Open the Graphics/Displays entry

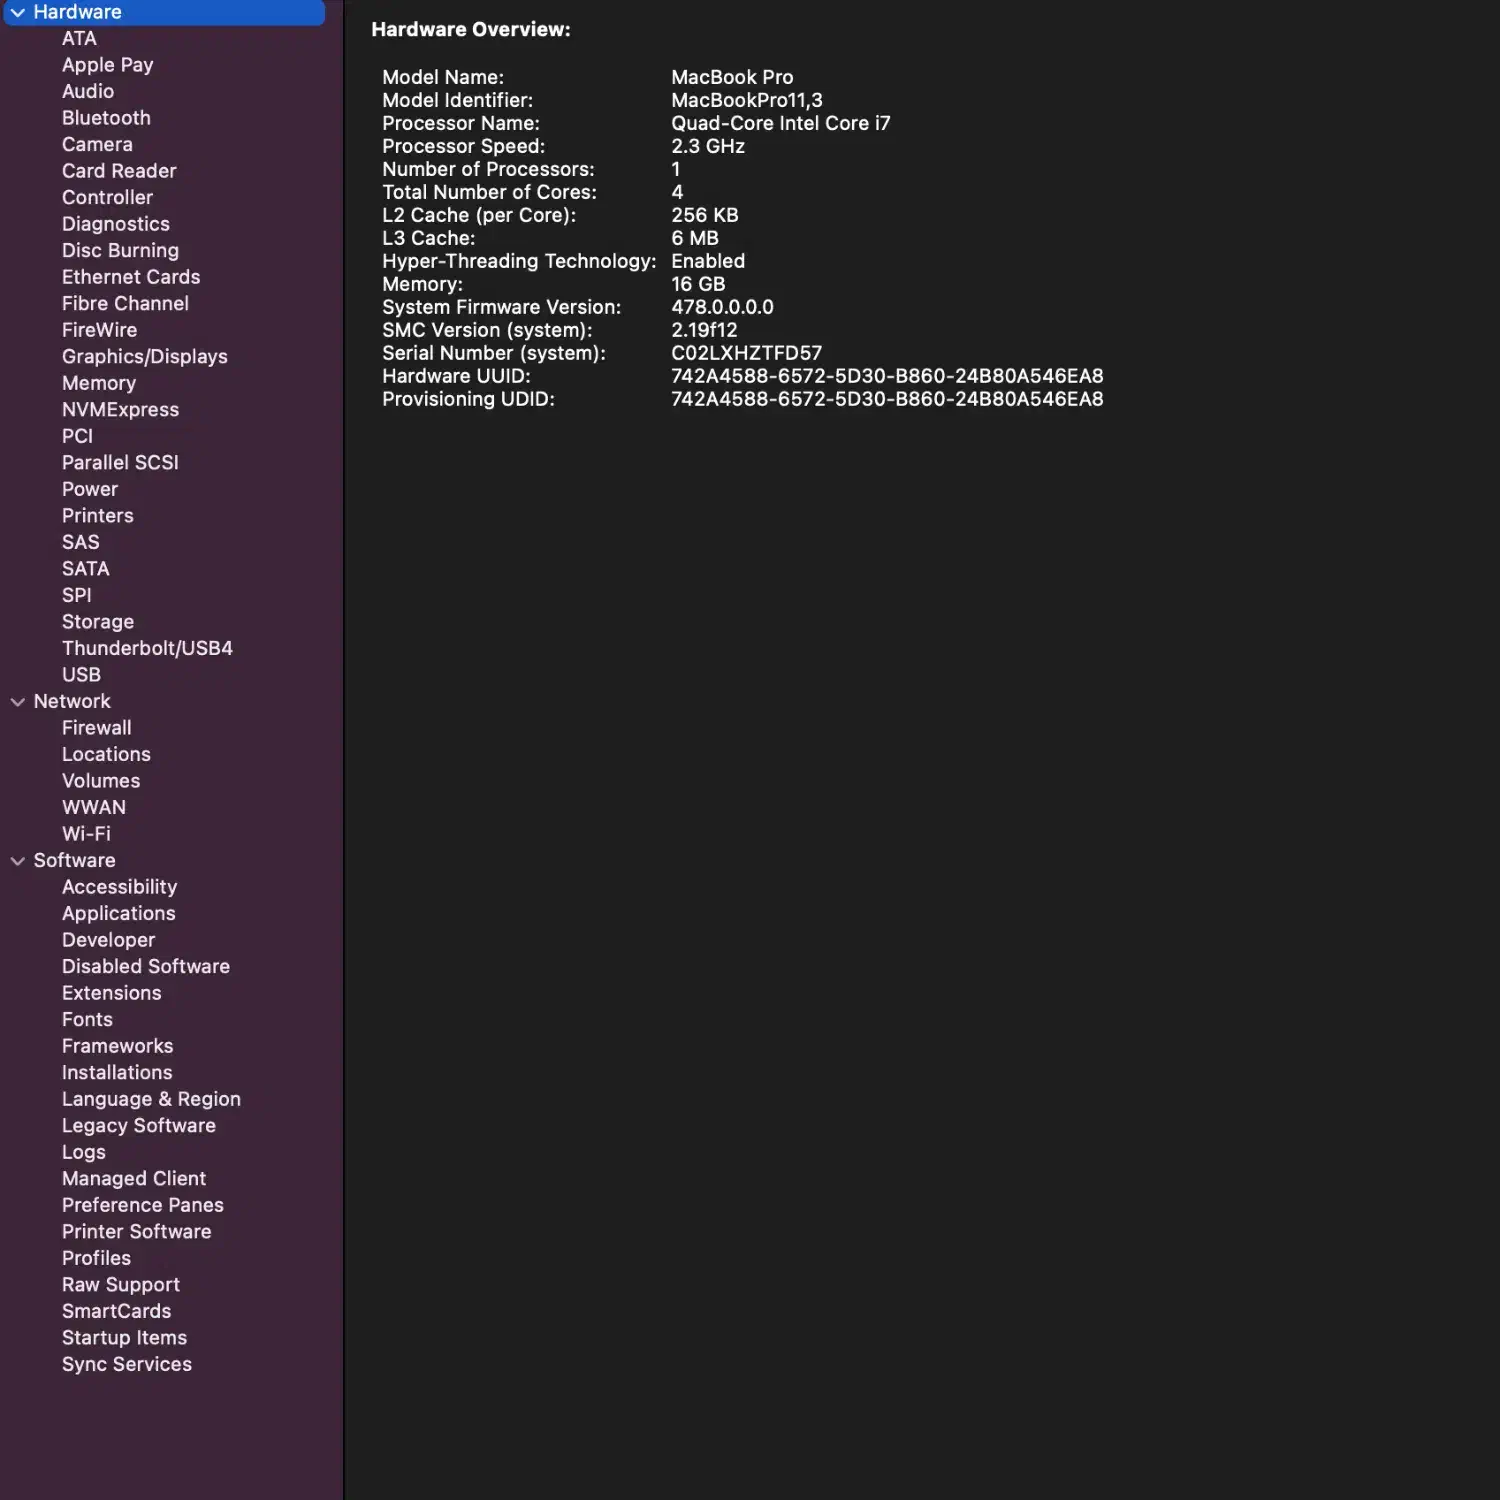pos(144,357)
